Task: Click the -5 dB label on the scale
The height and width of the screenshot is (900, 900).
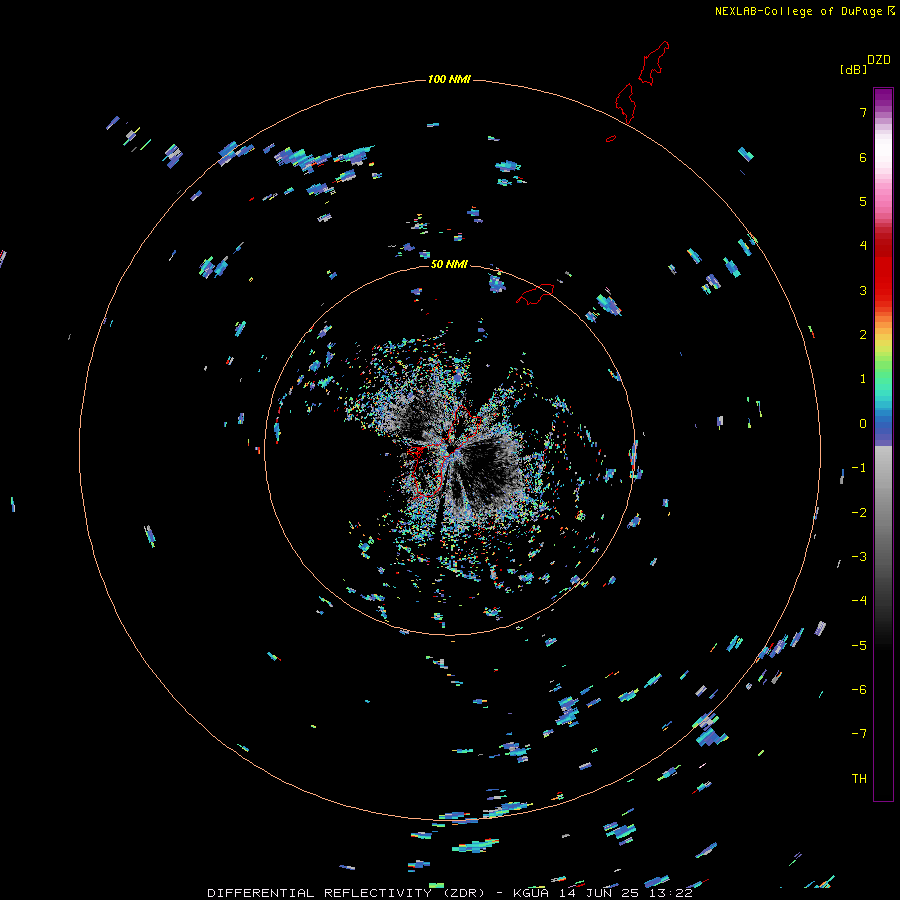Action: (x=859, y=646)
